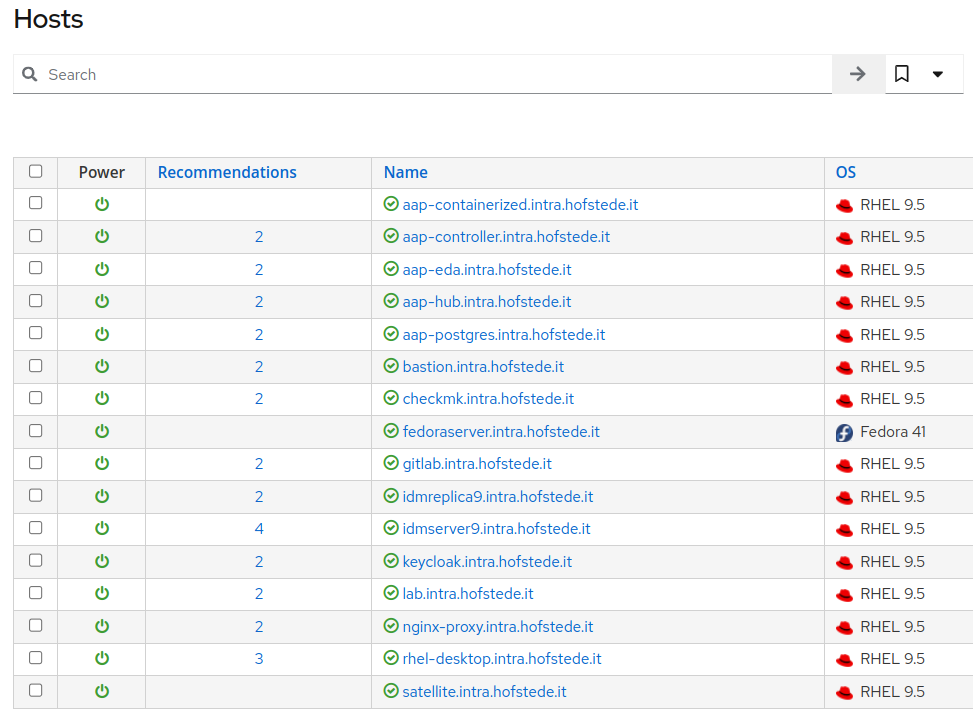973x713 pixels.
Task: Click Red Hat icon in bastion row
Action: tap(844, 367)
